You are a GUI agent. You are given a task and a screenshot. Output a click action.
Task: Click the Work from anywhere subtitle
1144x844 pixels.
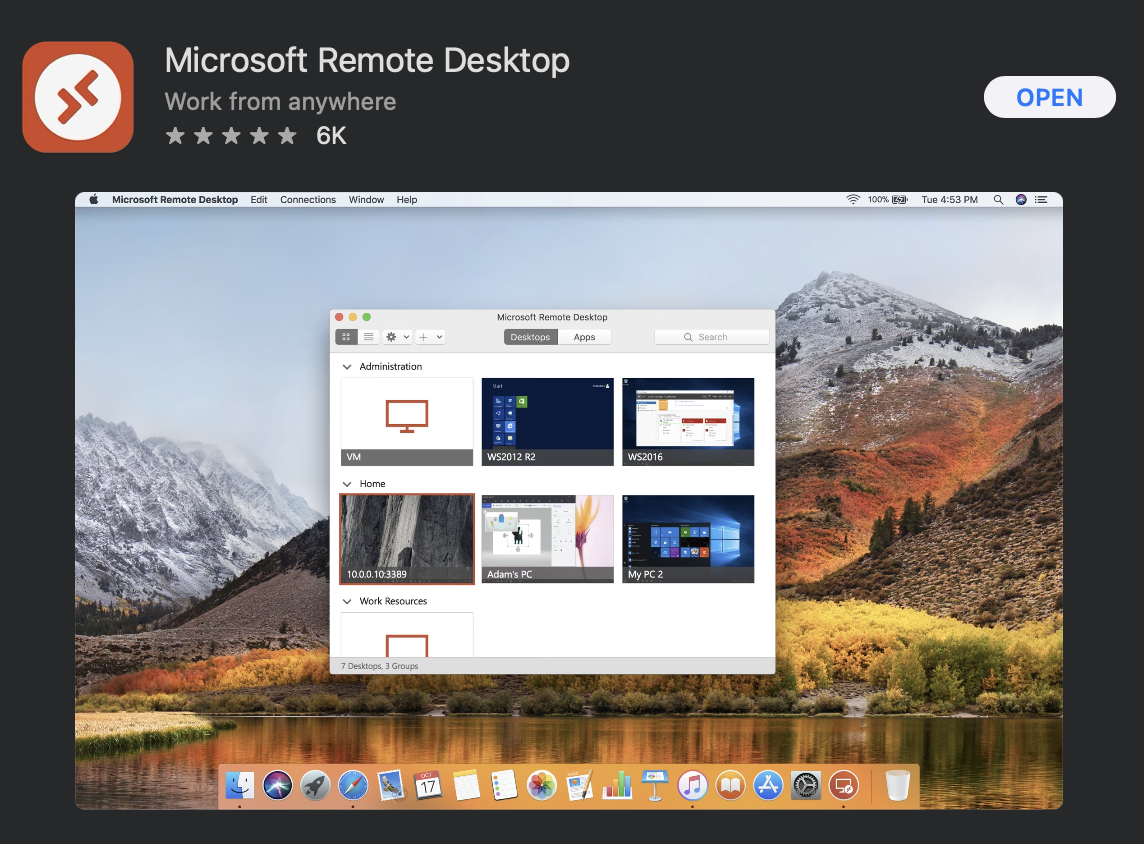280,101
